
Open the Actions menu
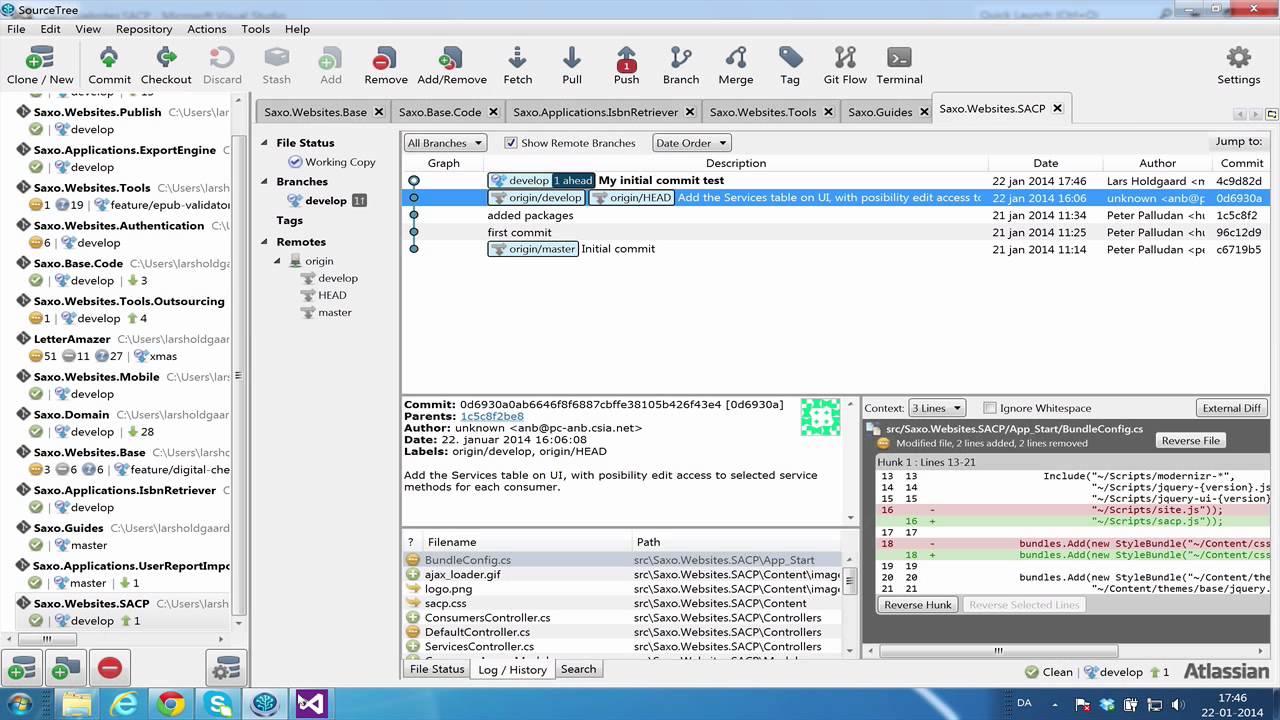pos(207,29)
